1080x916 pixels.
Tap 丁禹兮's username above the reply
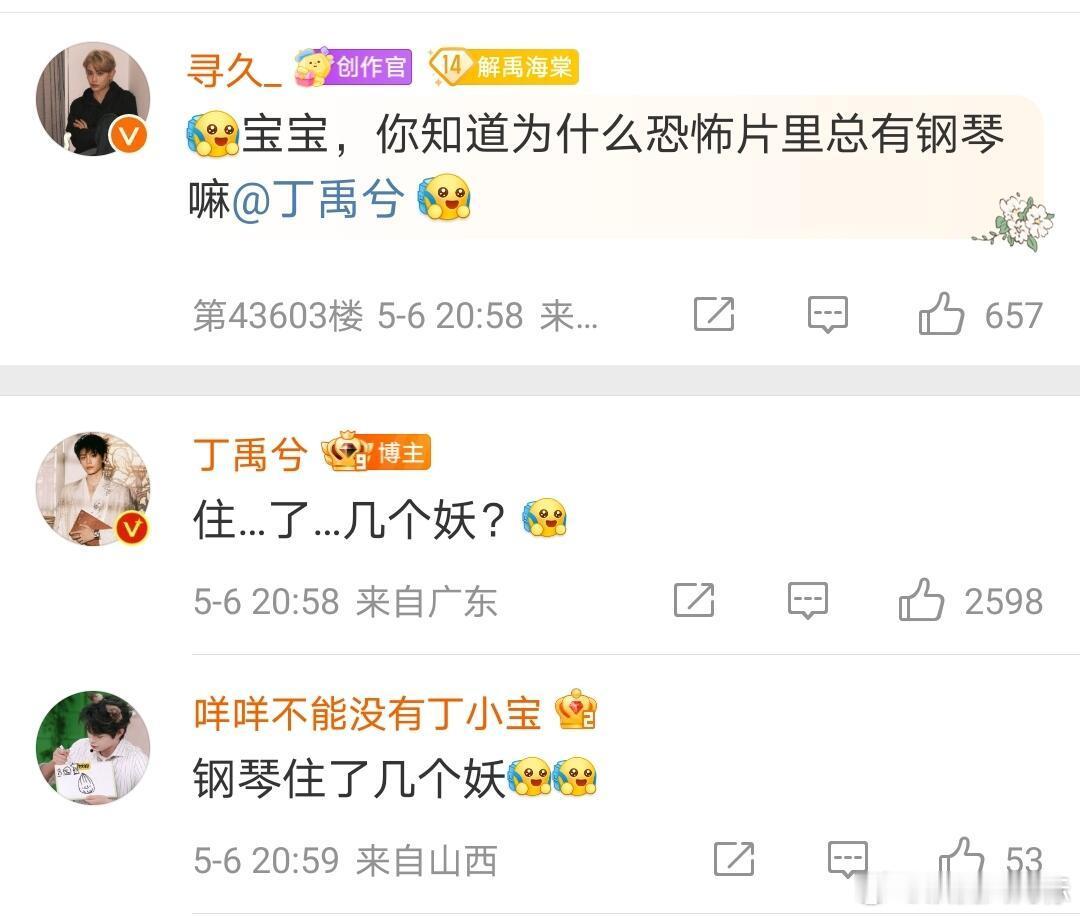pyautogui.click(x=250, y=454)
